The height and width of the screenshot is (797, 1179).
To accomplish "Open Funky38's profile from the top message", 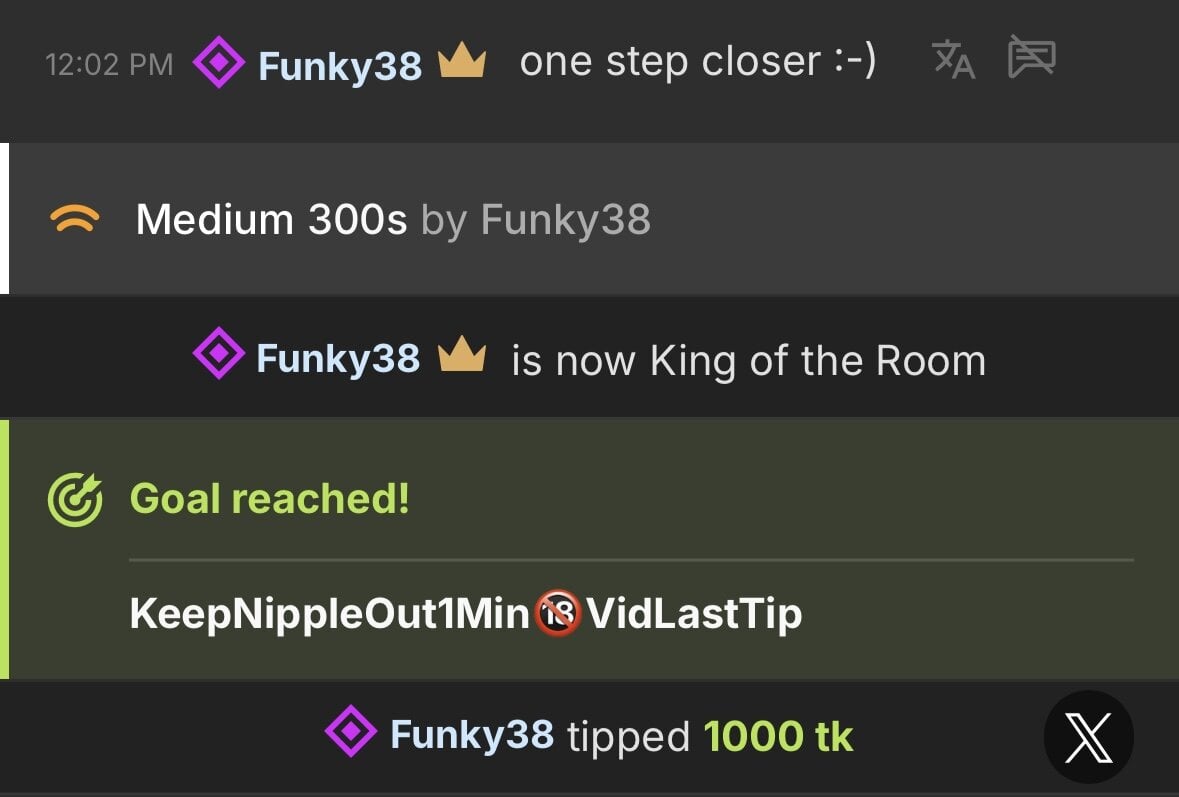I will click(x=340, y=66).
